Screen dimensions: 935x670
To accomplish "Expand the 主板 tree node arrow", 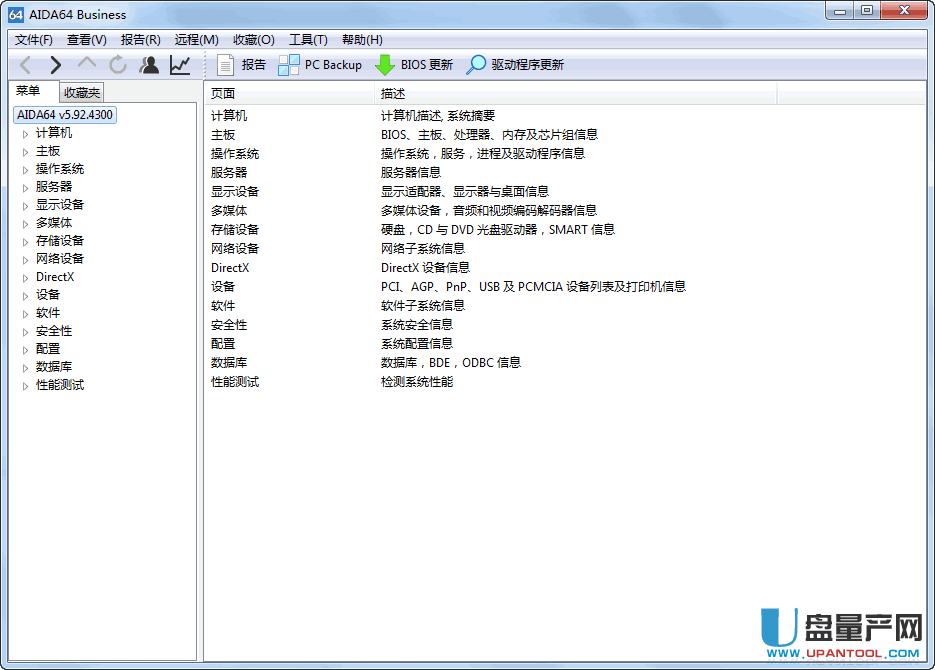I will click(26, 151).
